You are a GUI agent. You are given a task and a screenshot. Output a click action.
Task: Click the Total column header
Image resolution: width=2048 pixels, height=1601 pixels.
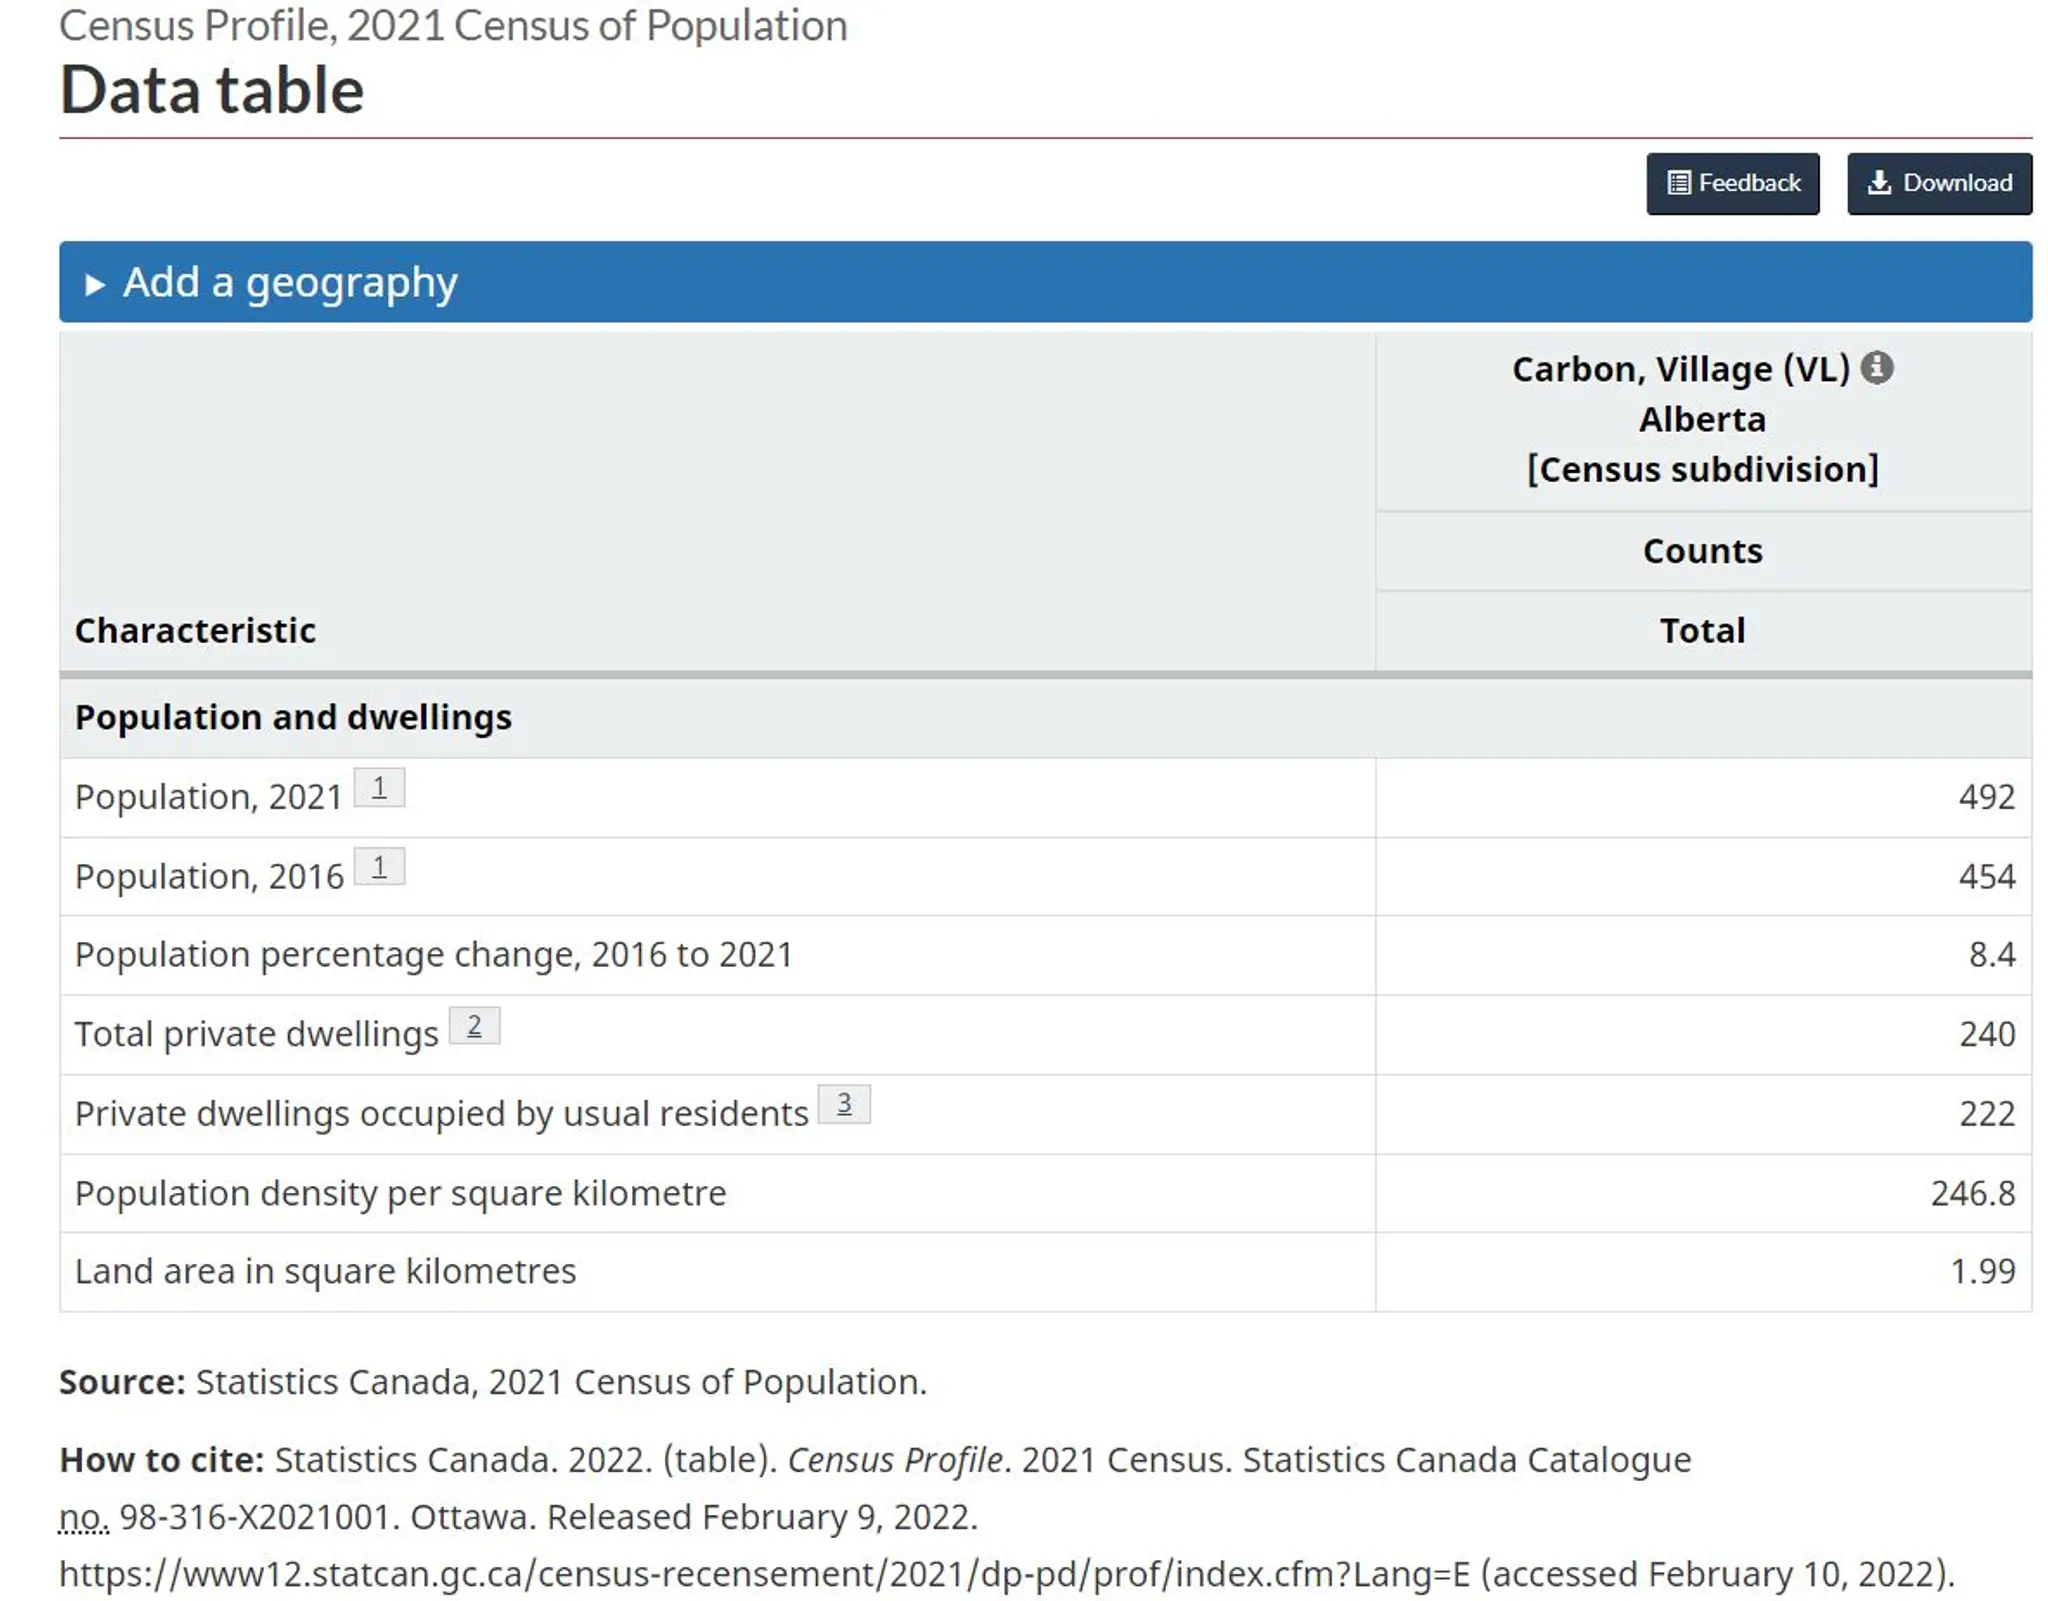coord(1701,630)
